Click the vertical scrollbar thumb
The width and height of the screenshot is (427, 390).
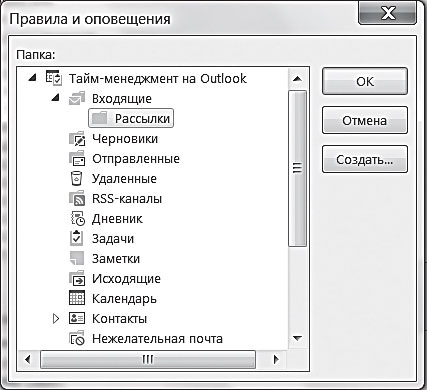point(297,168)
